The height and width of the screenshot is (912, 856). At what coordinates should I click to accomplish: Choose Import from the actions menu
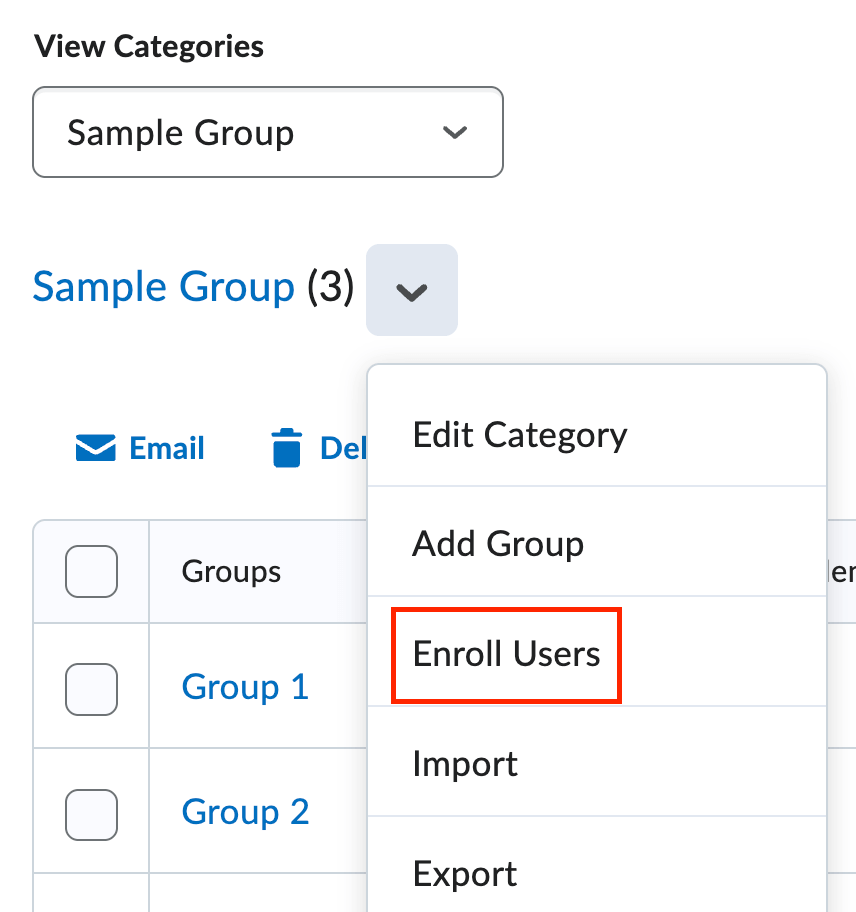464,763
